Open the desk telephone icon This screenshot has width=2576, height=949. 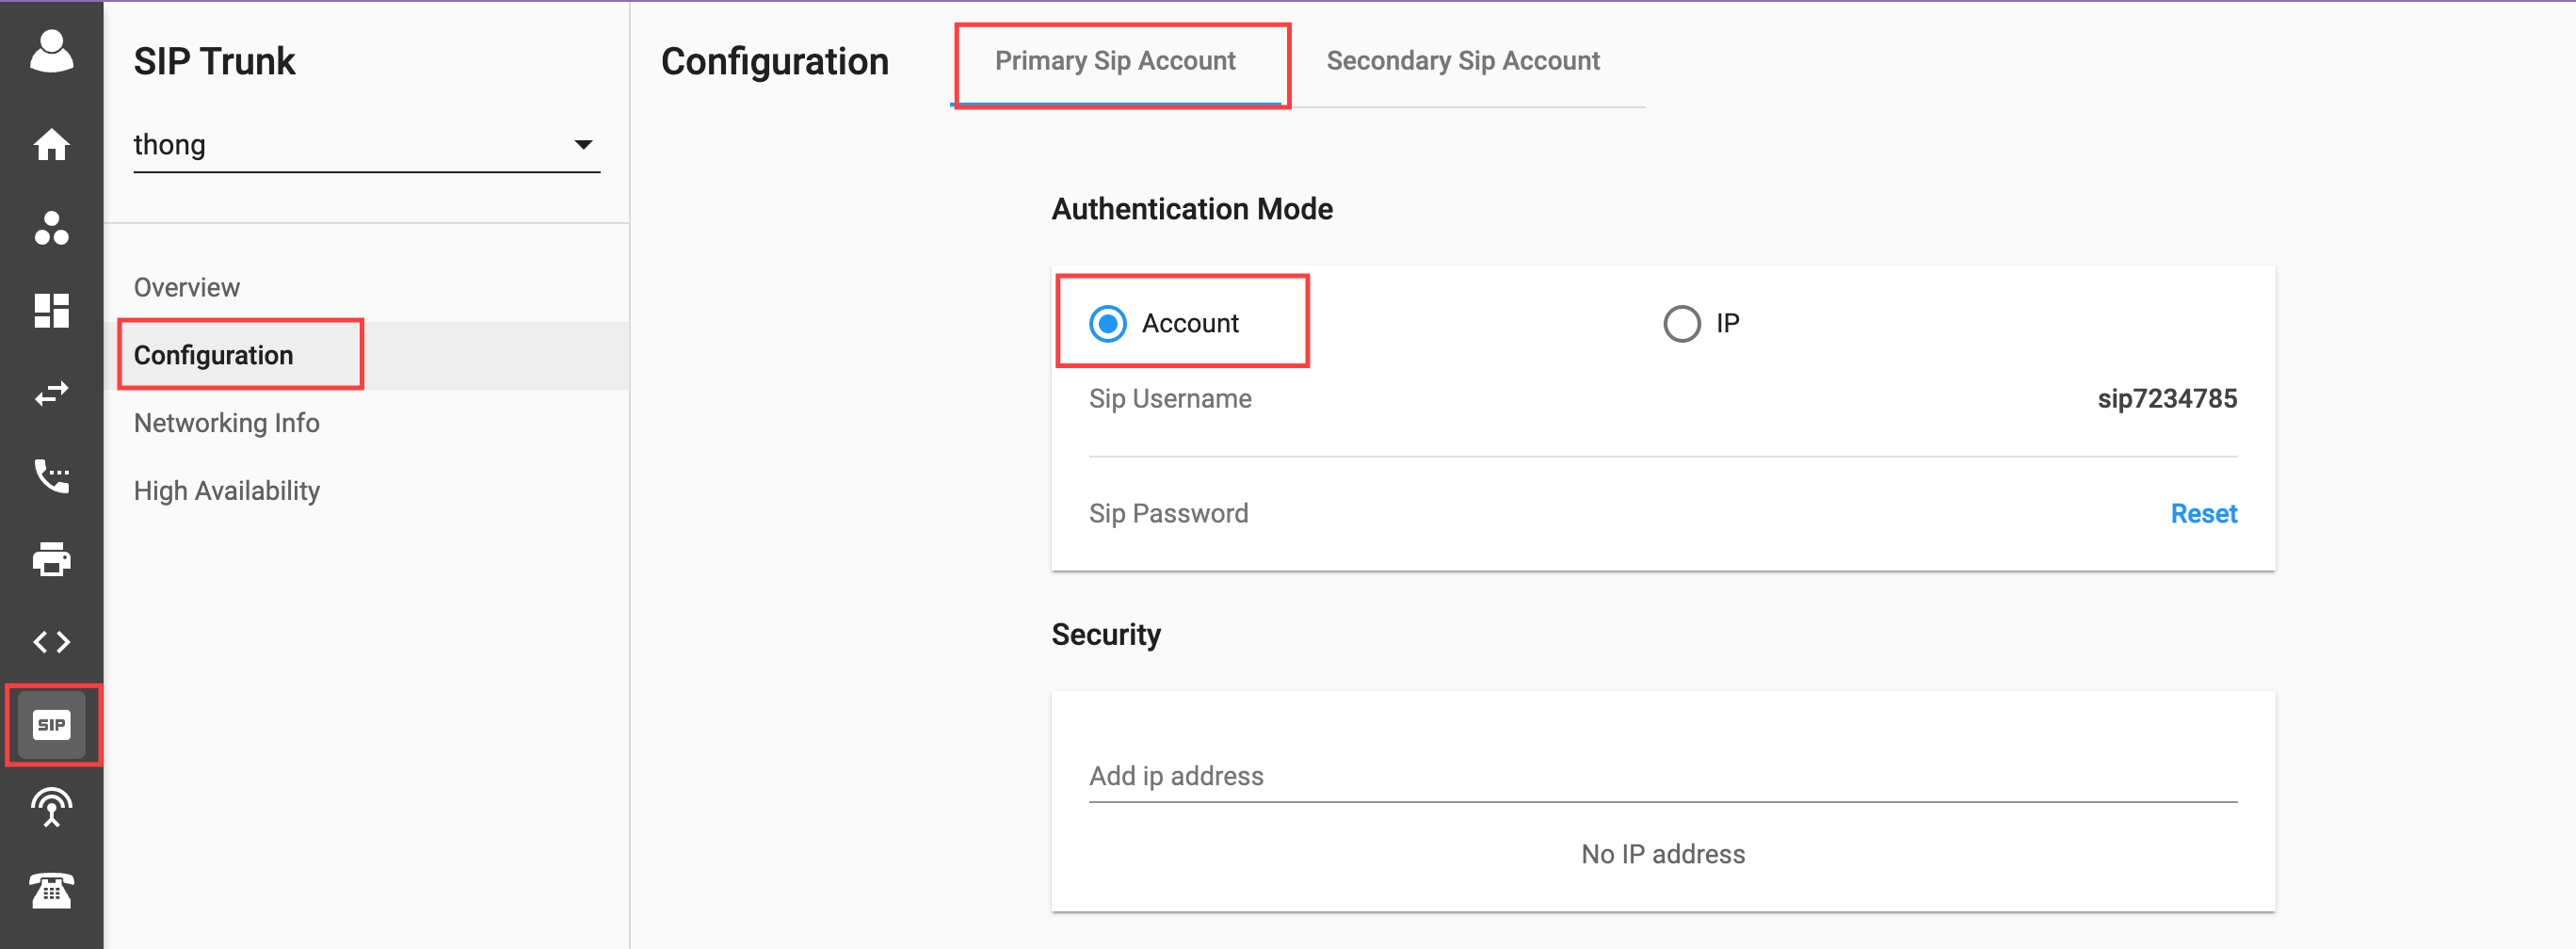click(x=51, y=890)
